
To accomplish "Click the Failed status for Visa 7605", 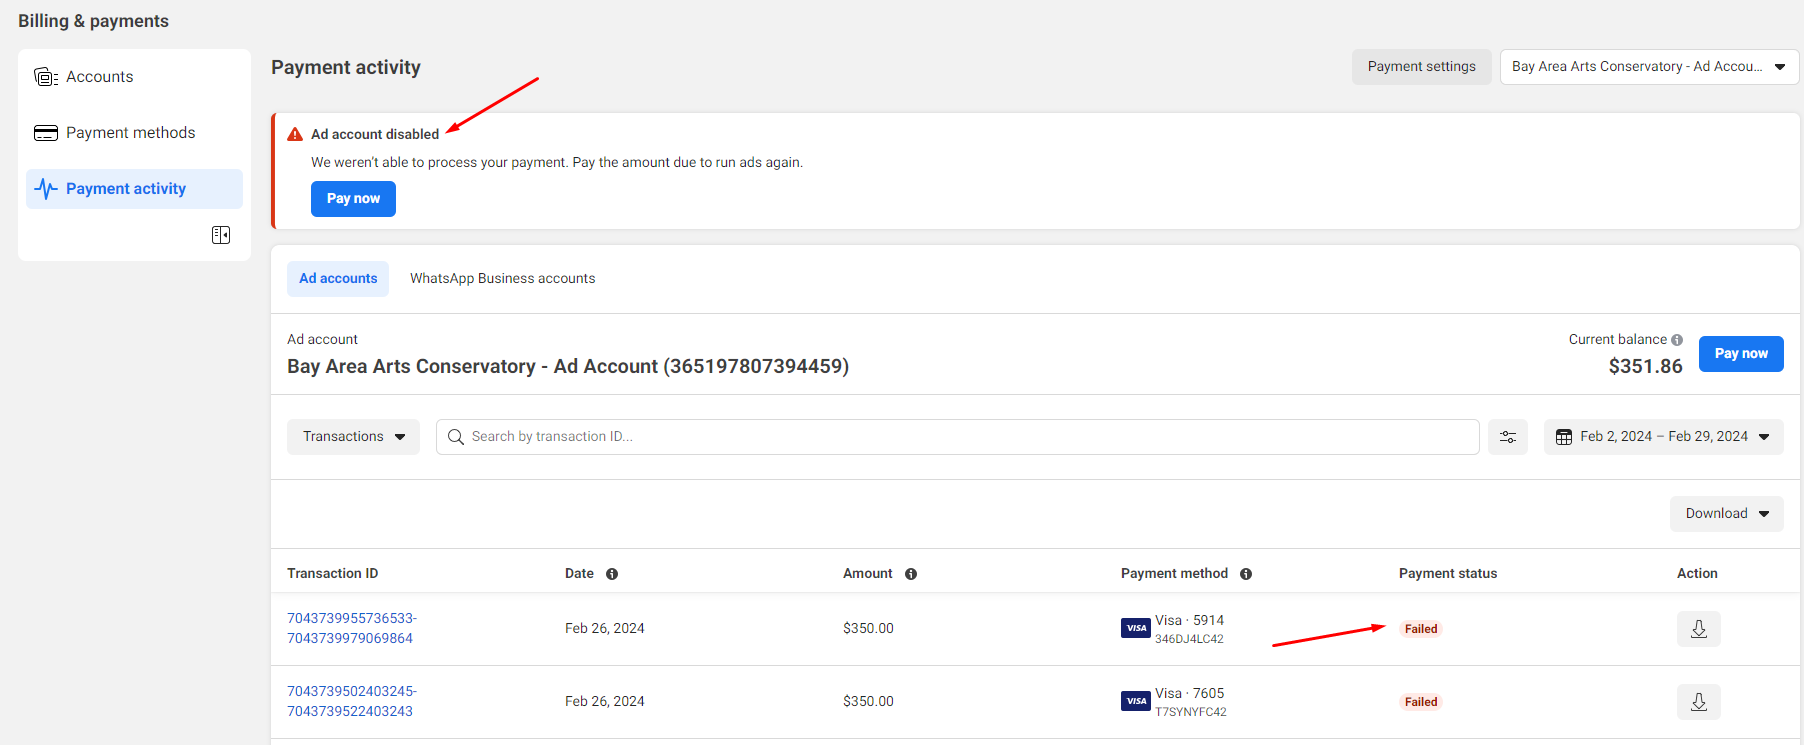I will (x=1421, y=702).
